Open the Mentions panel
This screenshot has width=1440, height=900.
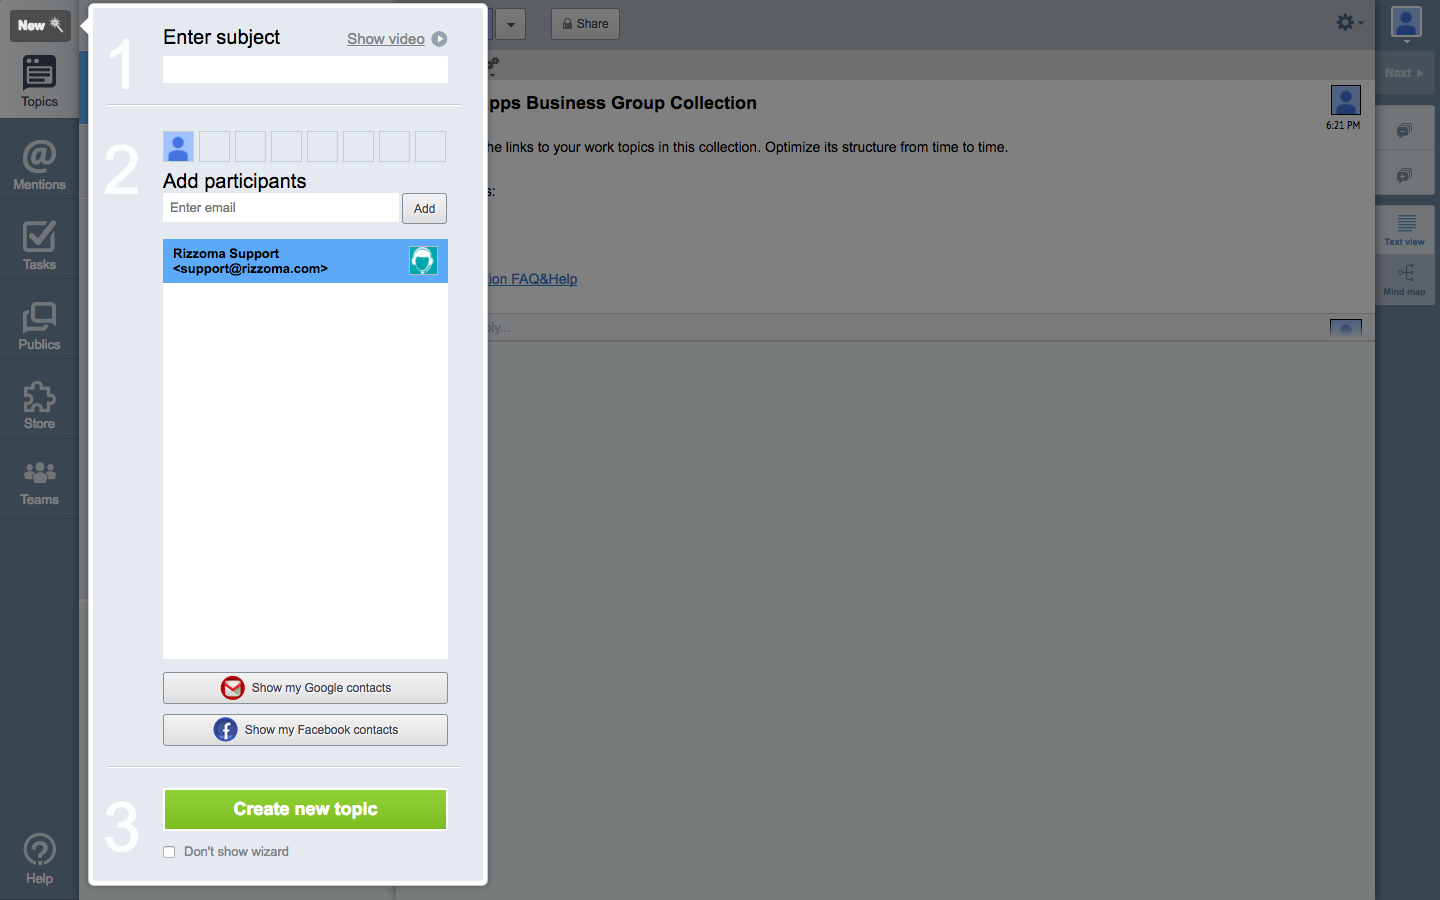(x=39, y=165)
